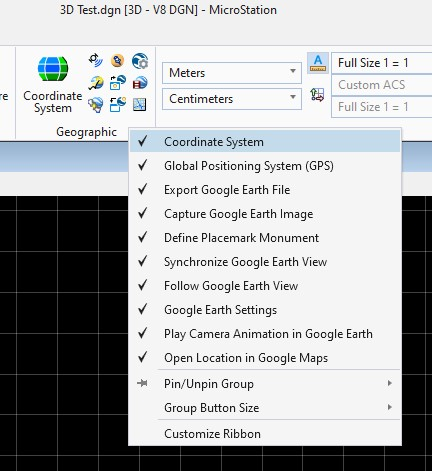
Task: Click the Full Size 1 = 1 scale field
Action: [x=382, y=63]
